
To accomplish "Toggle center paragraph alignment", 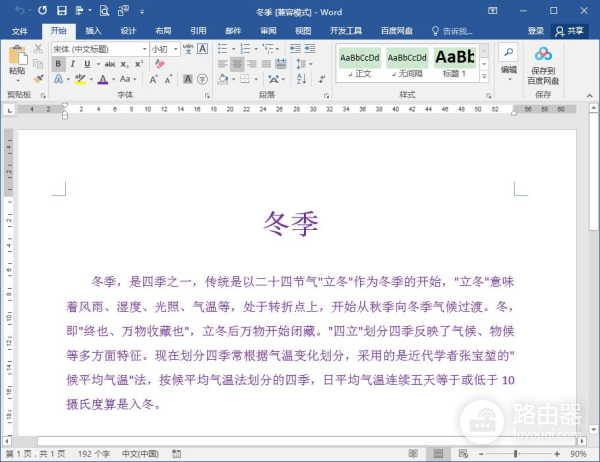I will [237, 64].
